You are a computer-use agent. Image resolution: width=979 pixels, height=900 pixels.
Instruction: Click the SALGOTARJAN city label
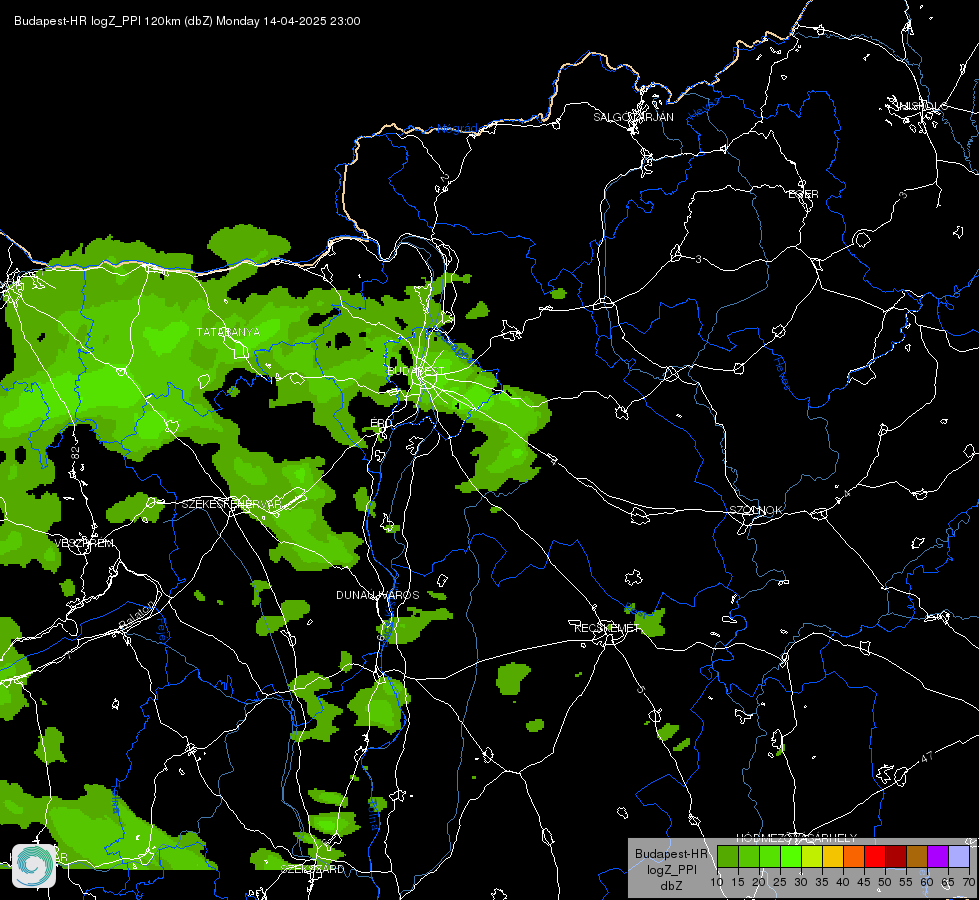(x=633, y=117)
